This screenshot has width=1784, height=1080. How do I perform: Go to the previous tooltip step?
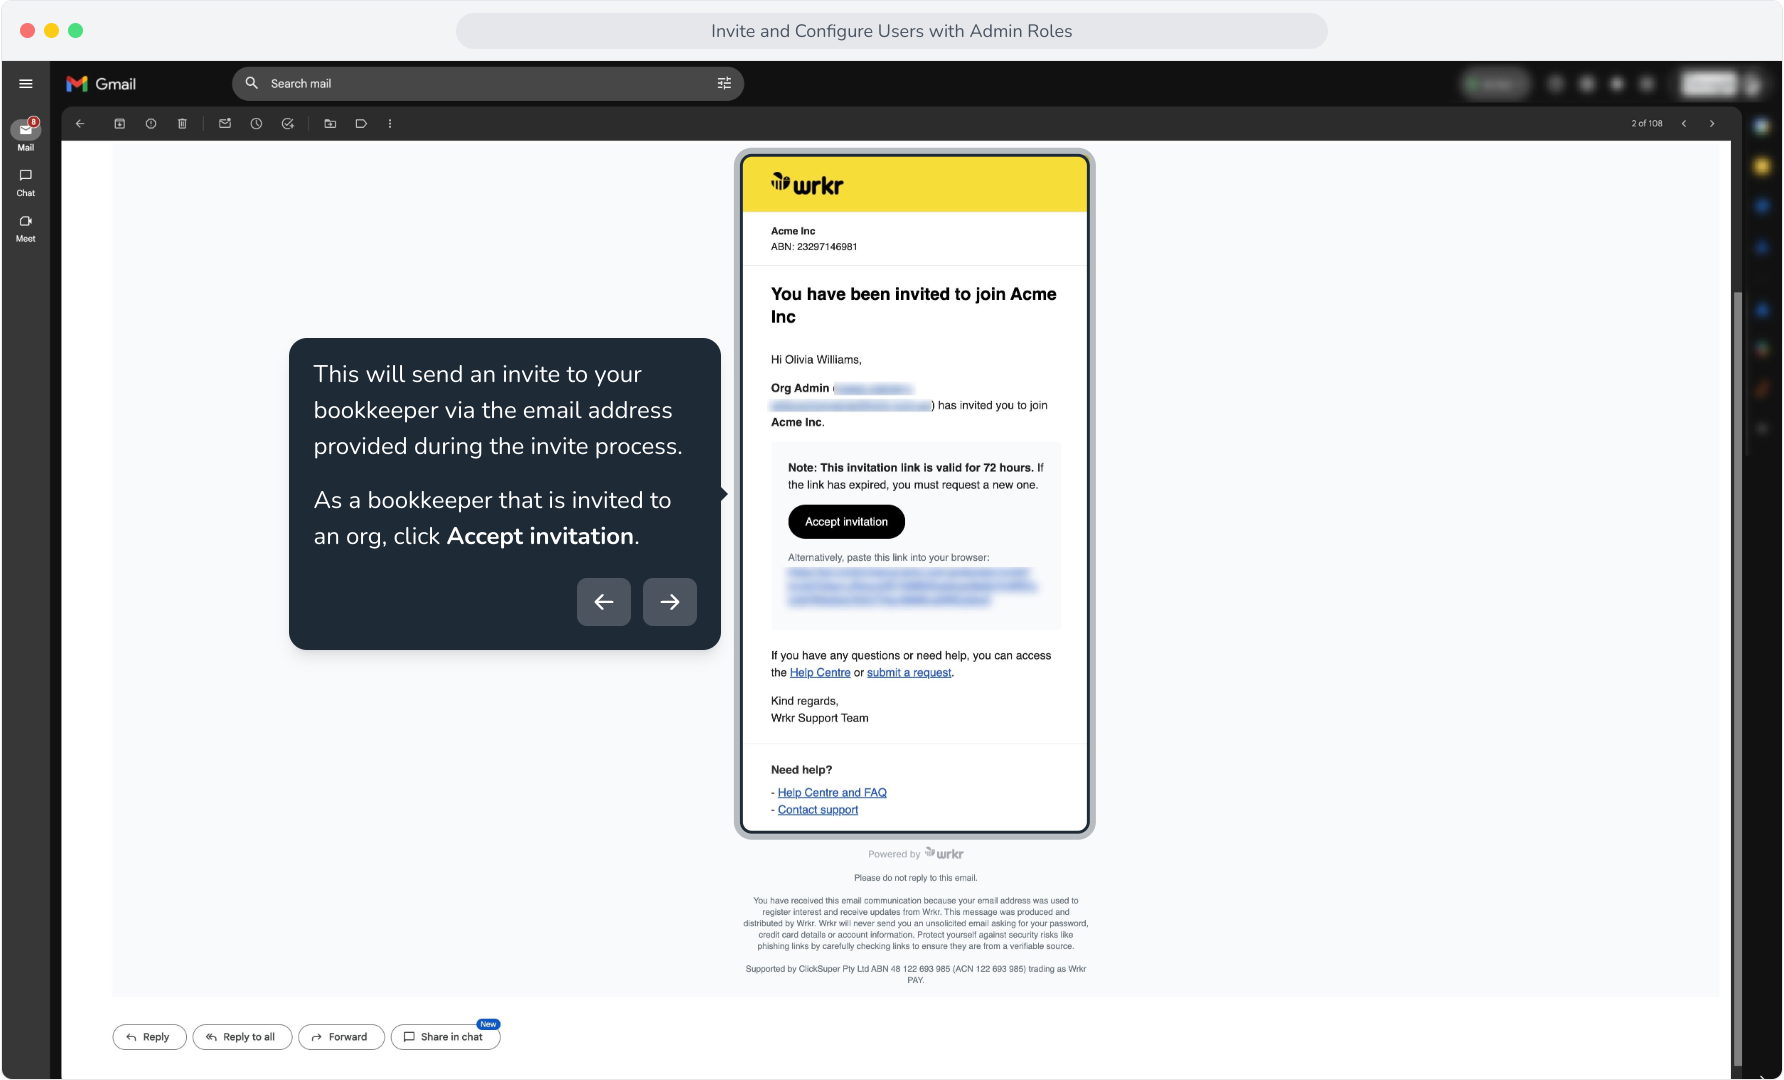[604, 602]
